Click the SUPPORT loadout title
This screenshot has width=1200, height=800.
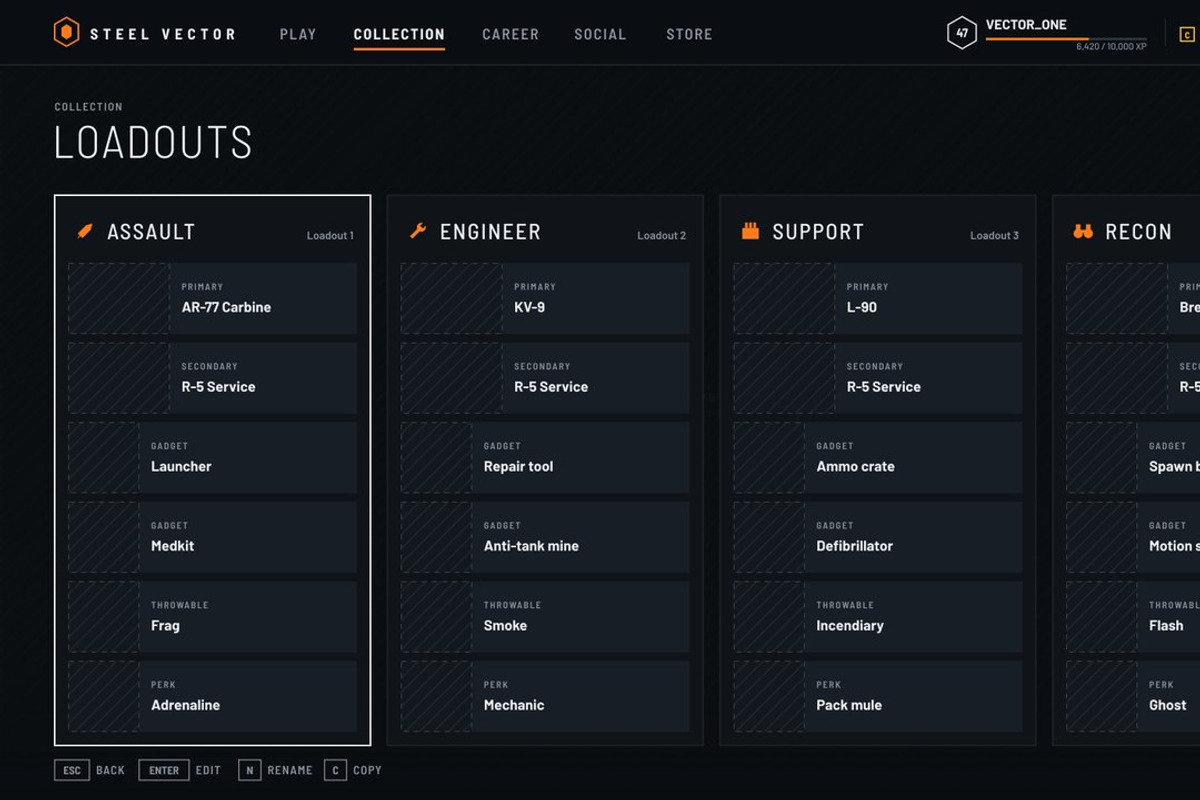(x=818, y=232)
